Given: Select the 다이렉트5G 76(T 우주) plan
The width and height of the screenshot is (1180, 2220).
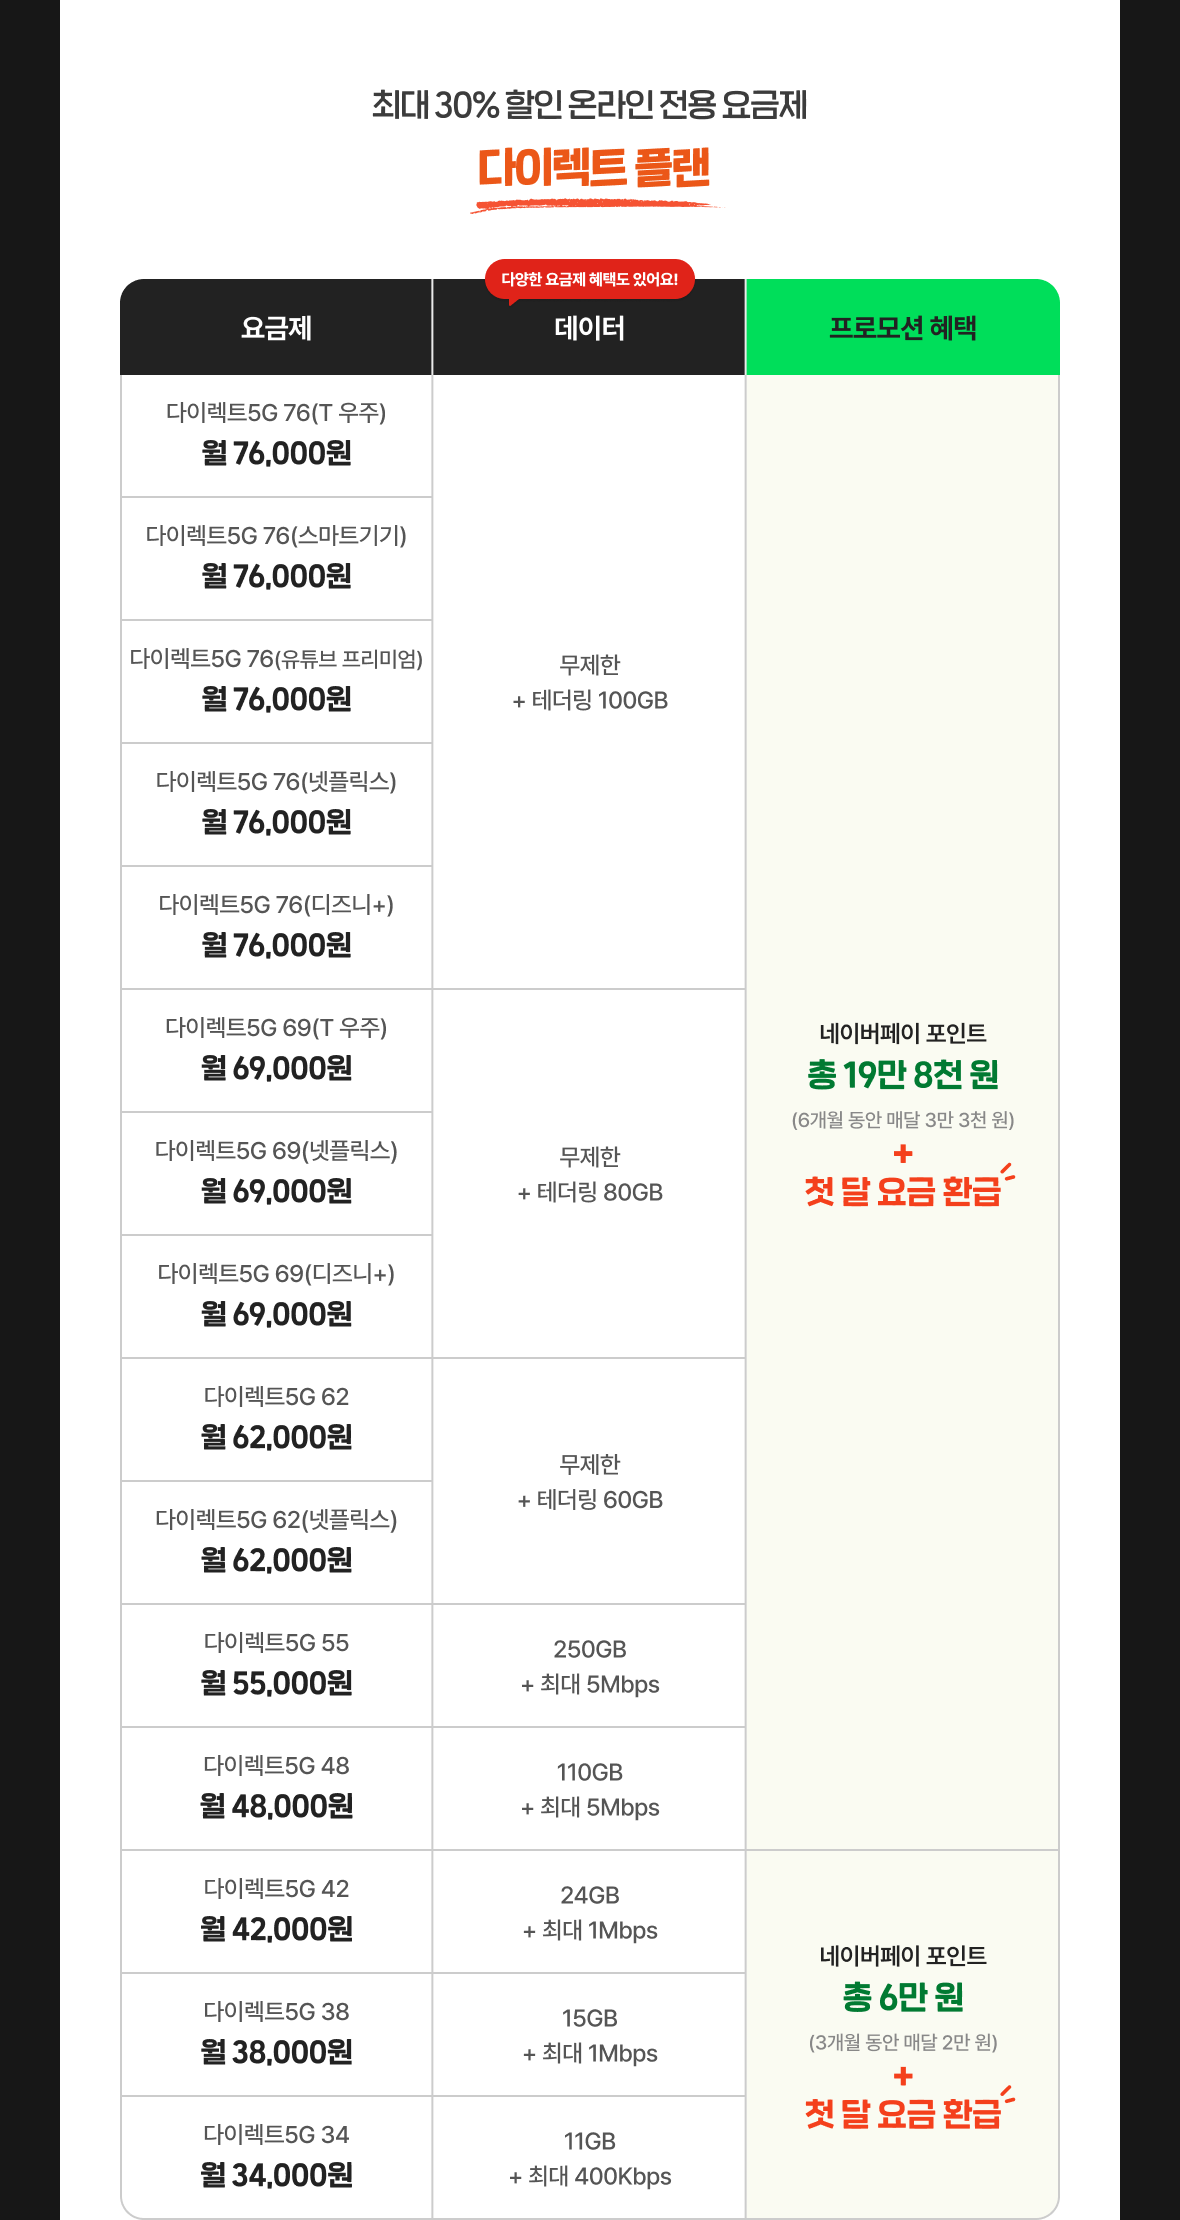Looking at the screenshot, I should (x=276, y=435).
